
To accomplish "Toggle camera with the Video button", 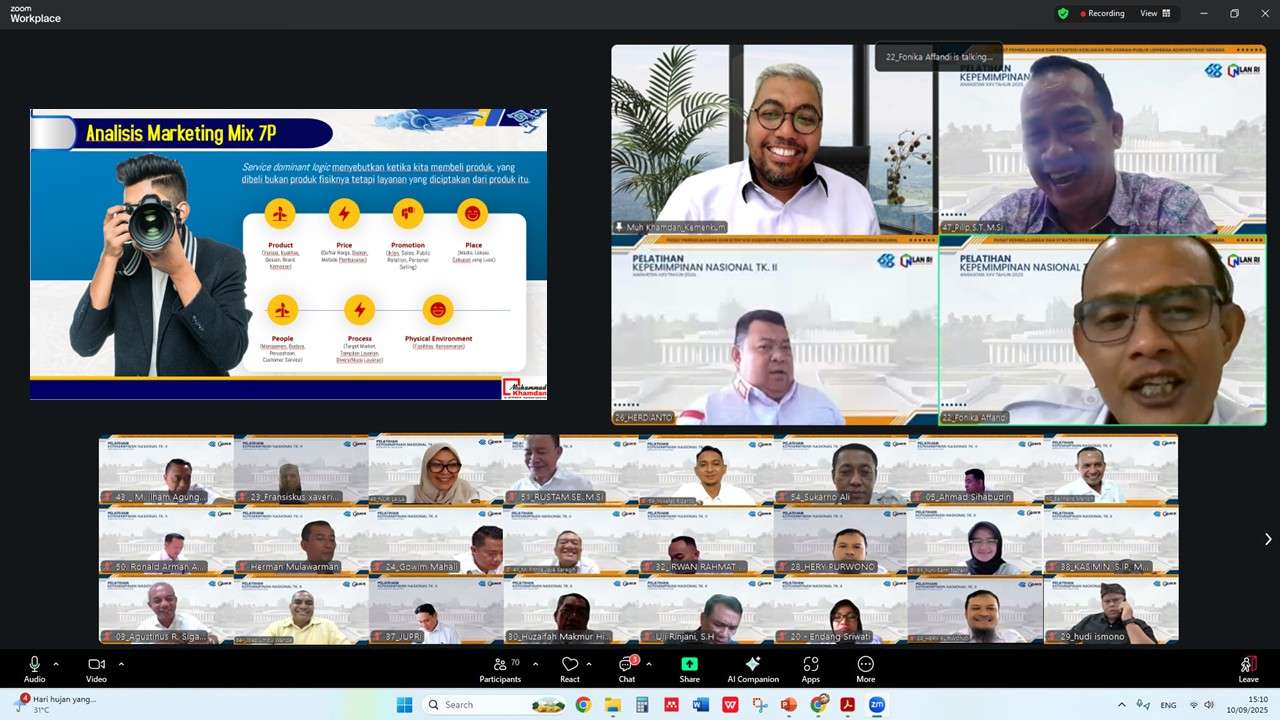I will 96,670.
